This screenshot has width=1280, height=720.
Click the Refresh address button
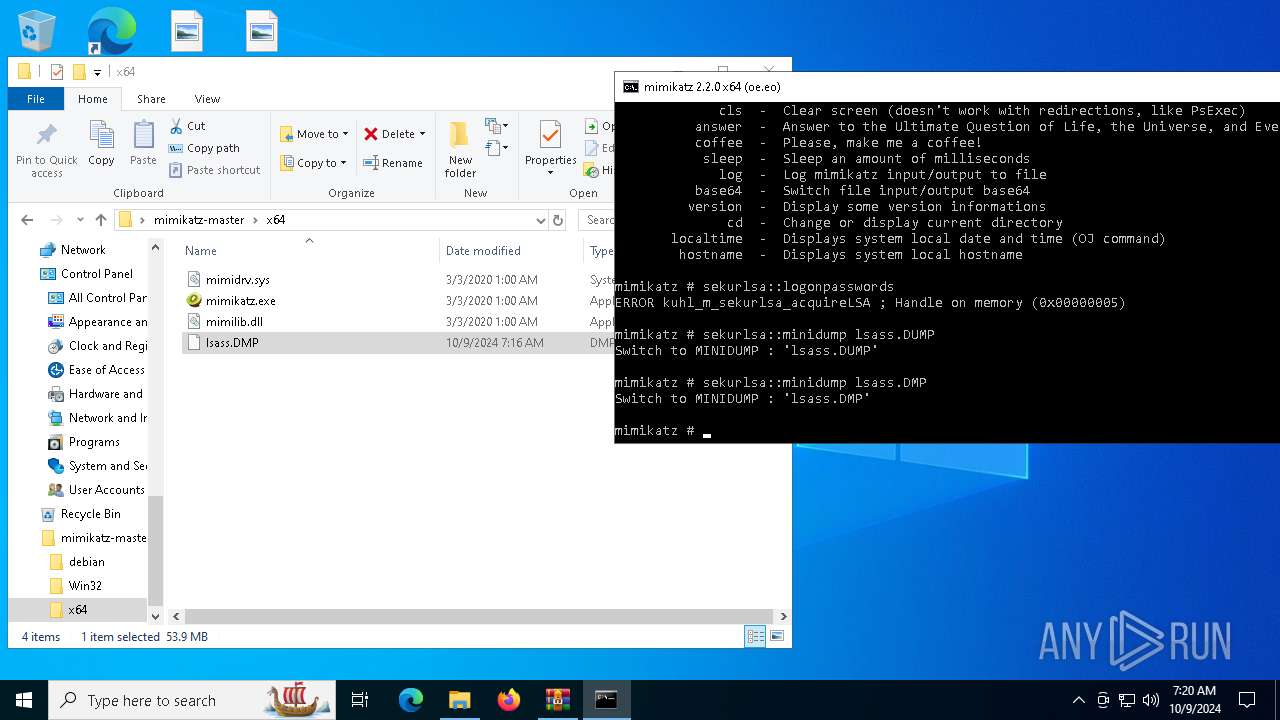[x=558, y=220]
